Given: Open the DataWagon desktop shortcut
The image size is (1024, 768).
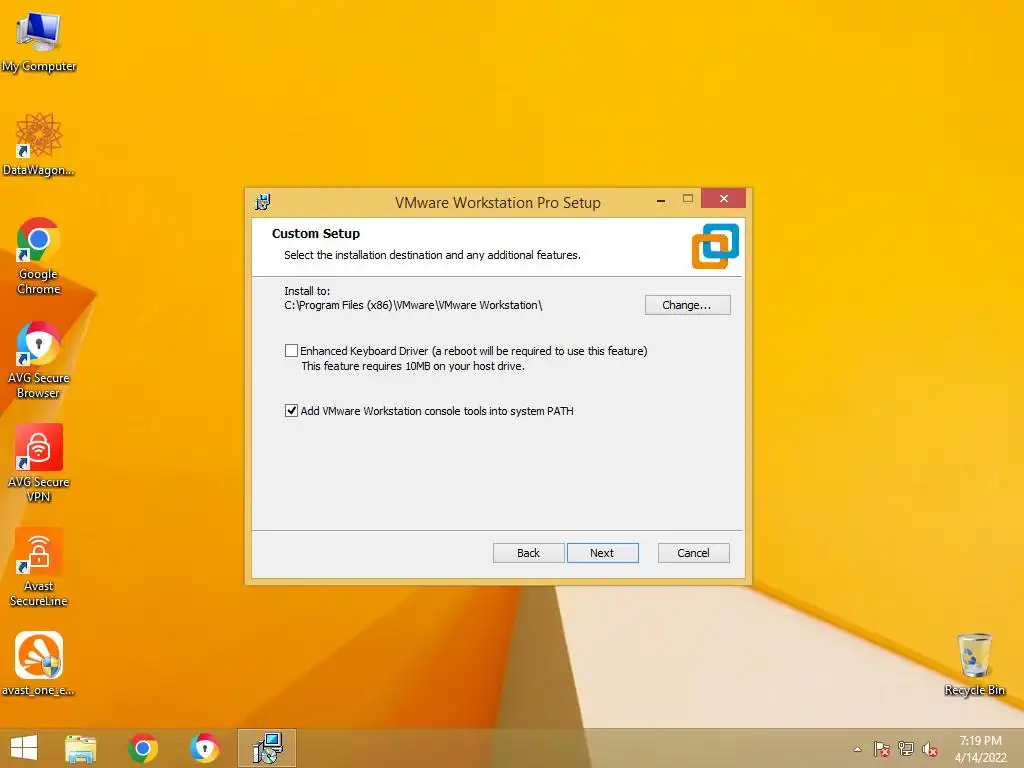Looking at the screenshot, I should pyautogui.click(x=39, y=144).
